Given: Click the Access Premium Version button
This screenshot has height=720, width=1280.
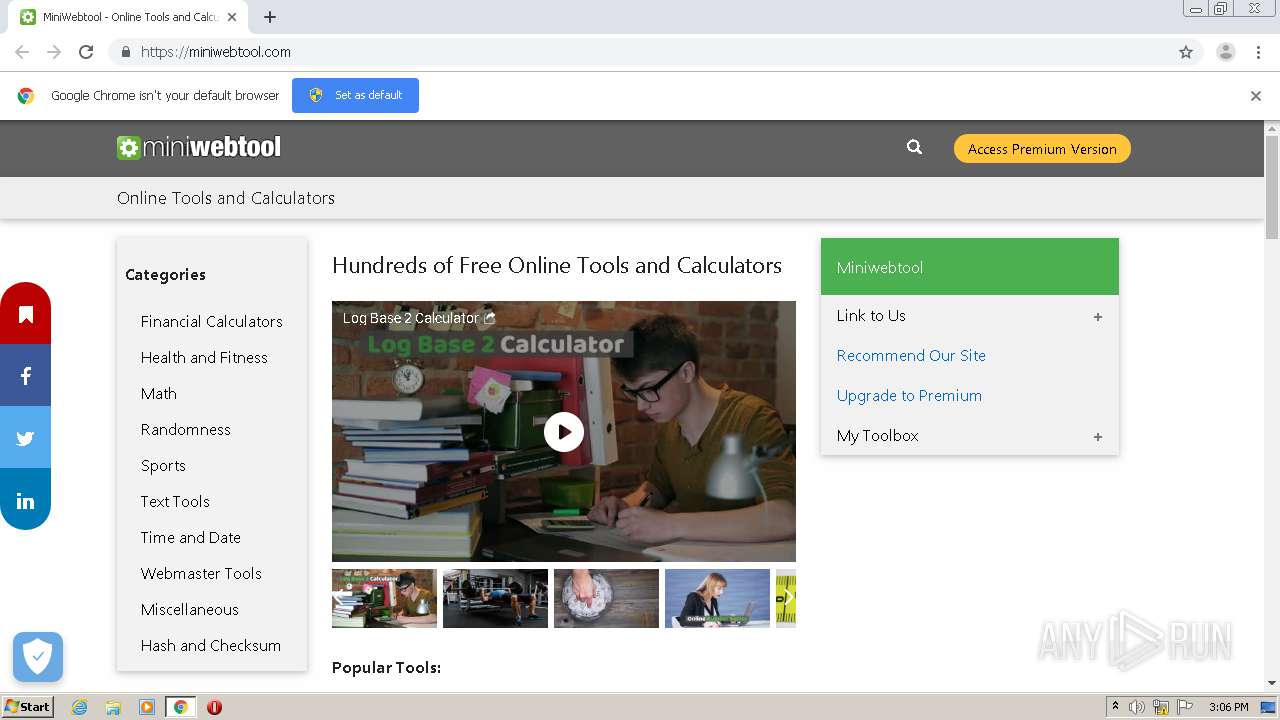Looking at the screenshot, I should coord(1042,148).
